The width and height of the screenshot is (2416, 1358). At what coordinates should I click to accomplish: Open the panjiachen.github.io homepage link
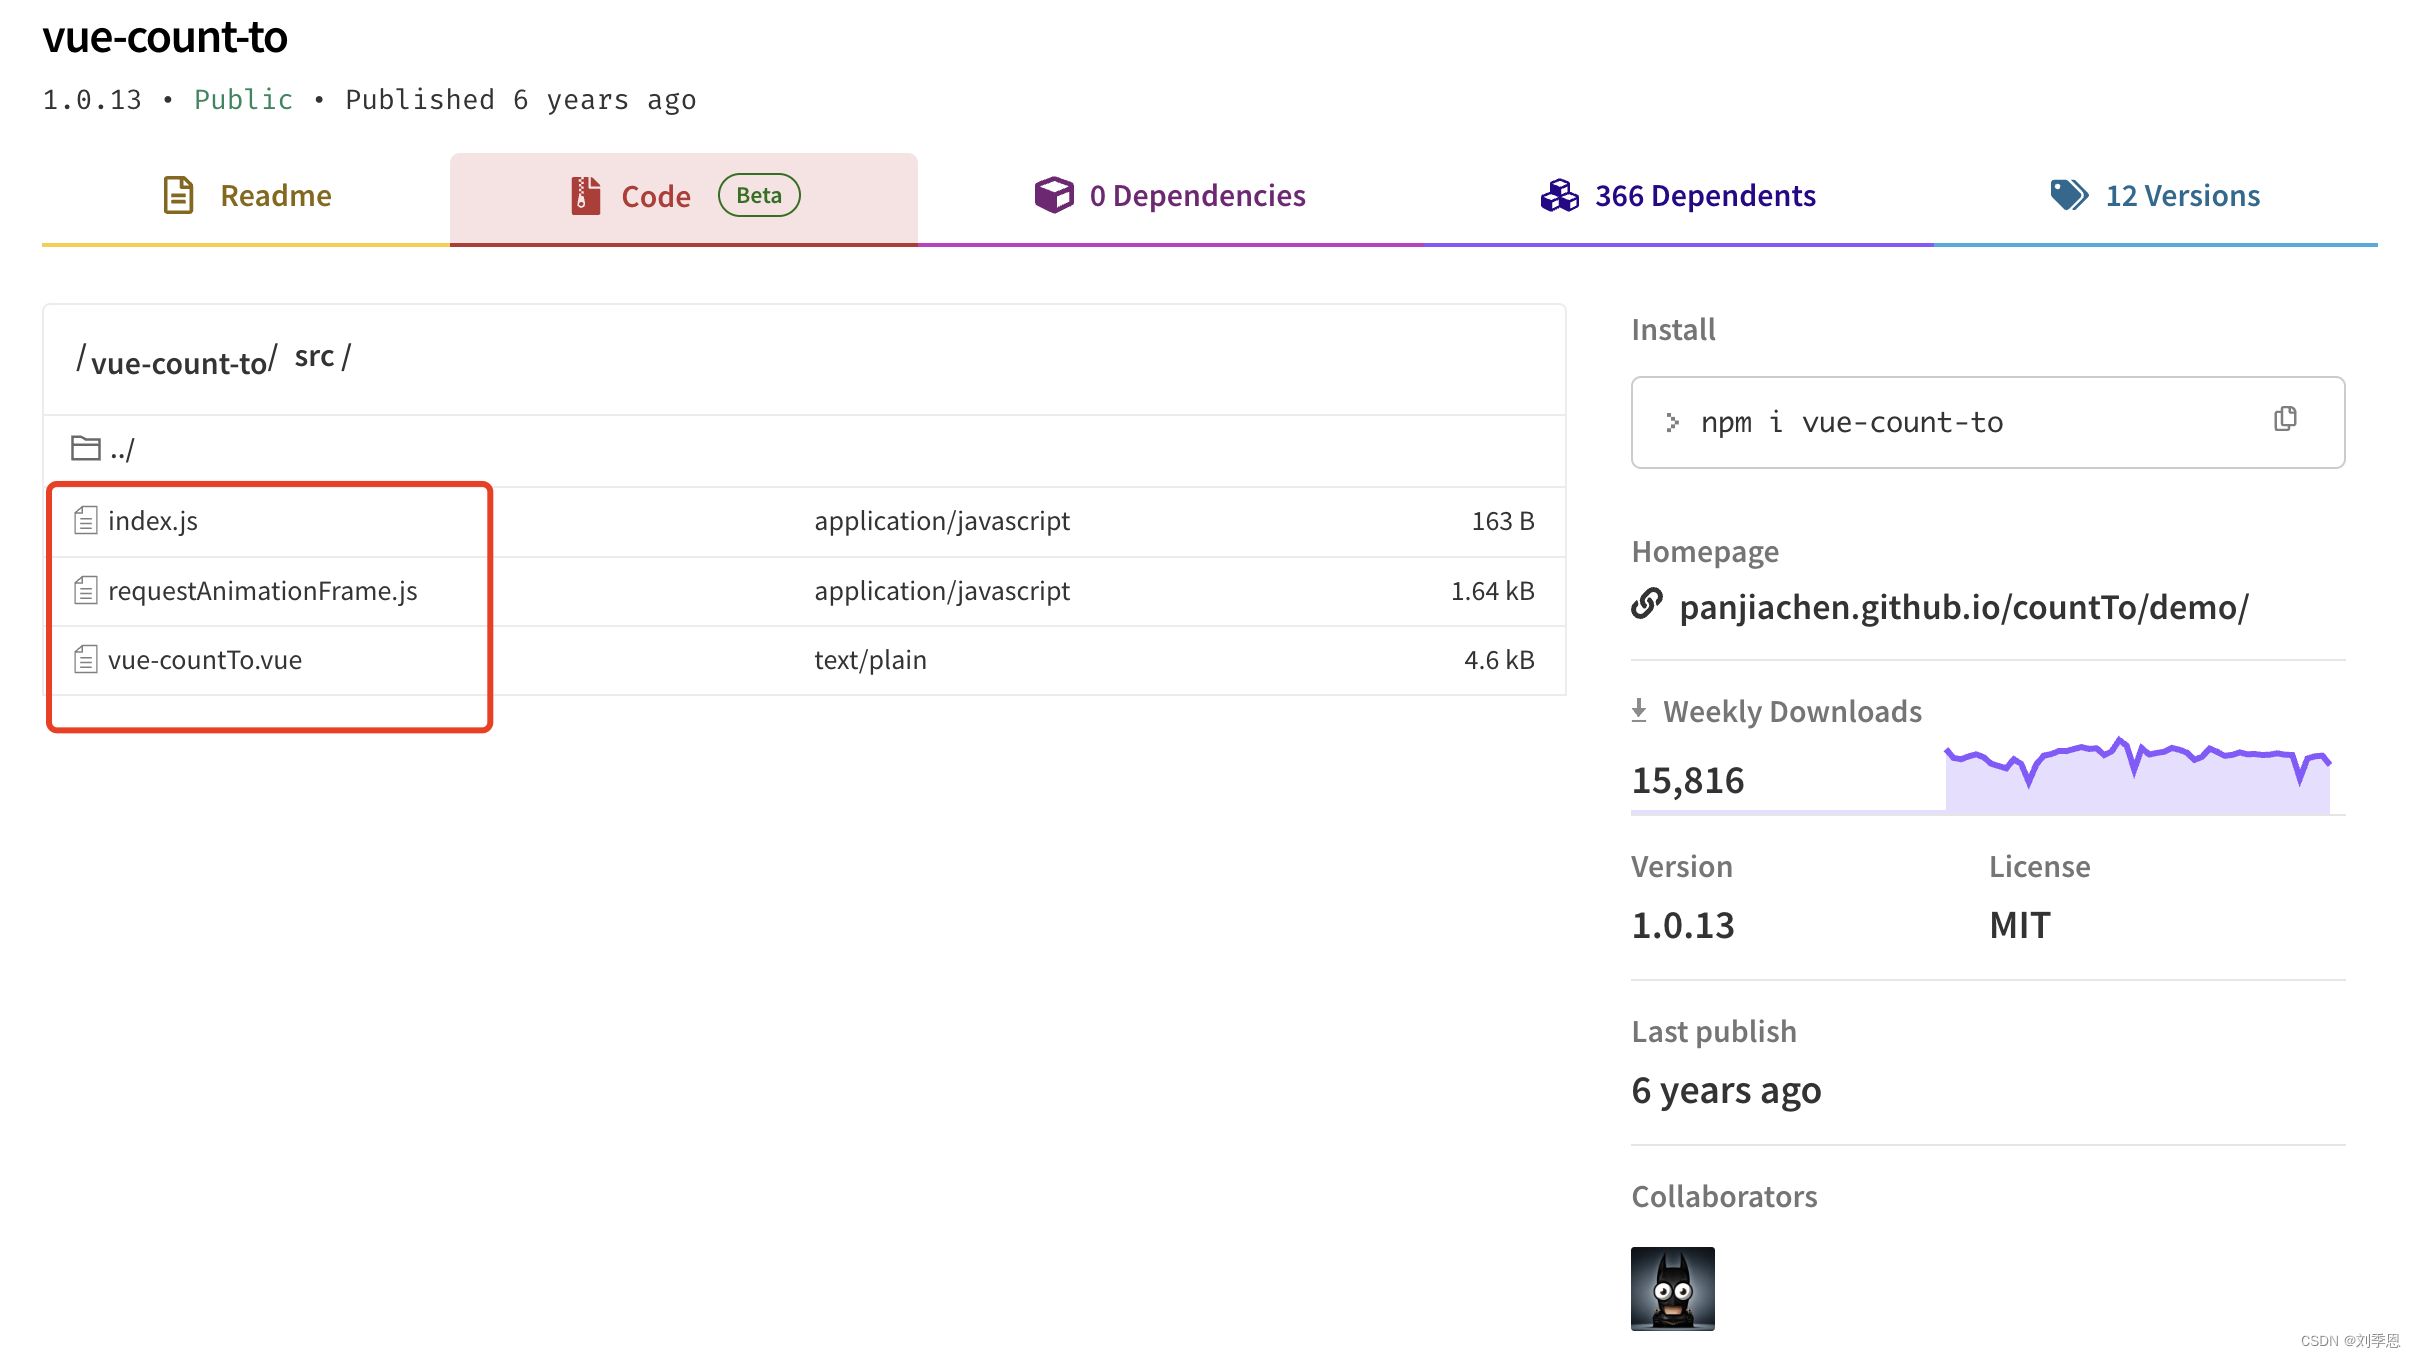coord(1963,607)
